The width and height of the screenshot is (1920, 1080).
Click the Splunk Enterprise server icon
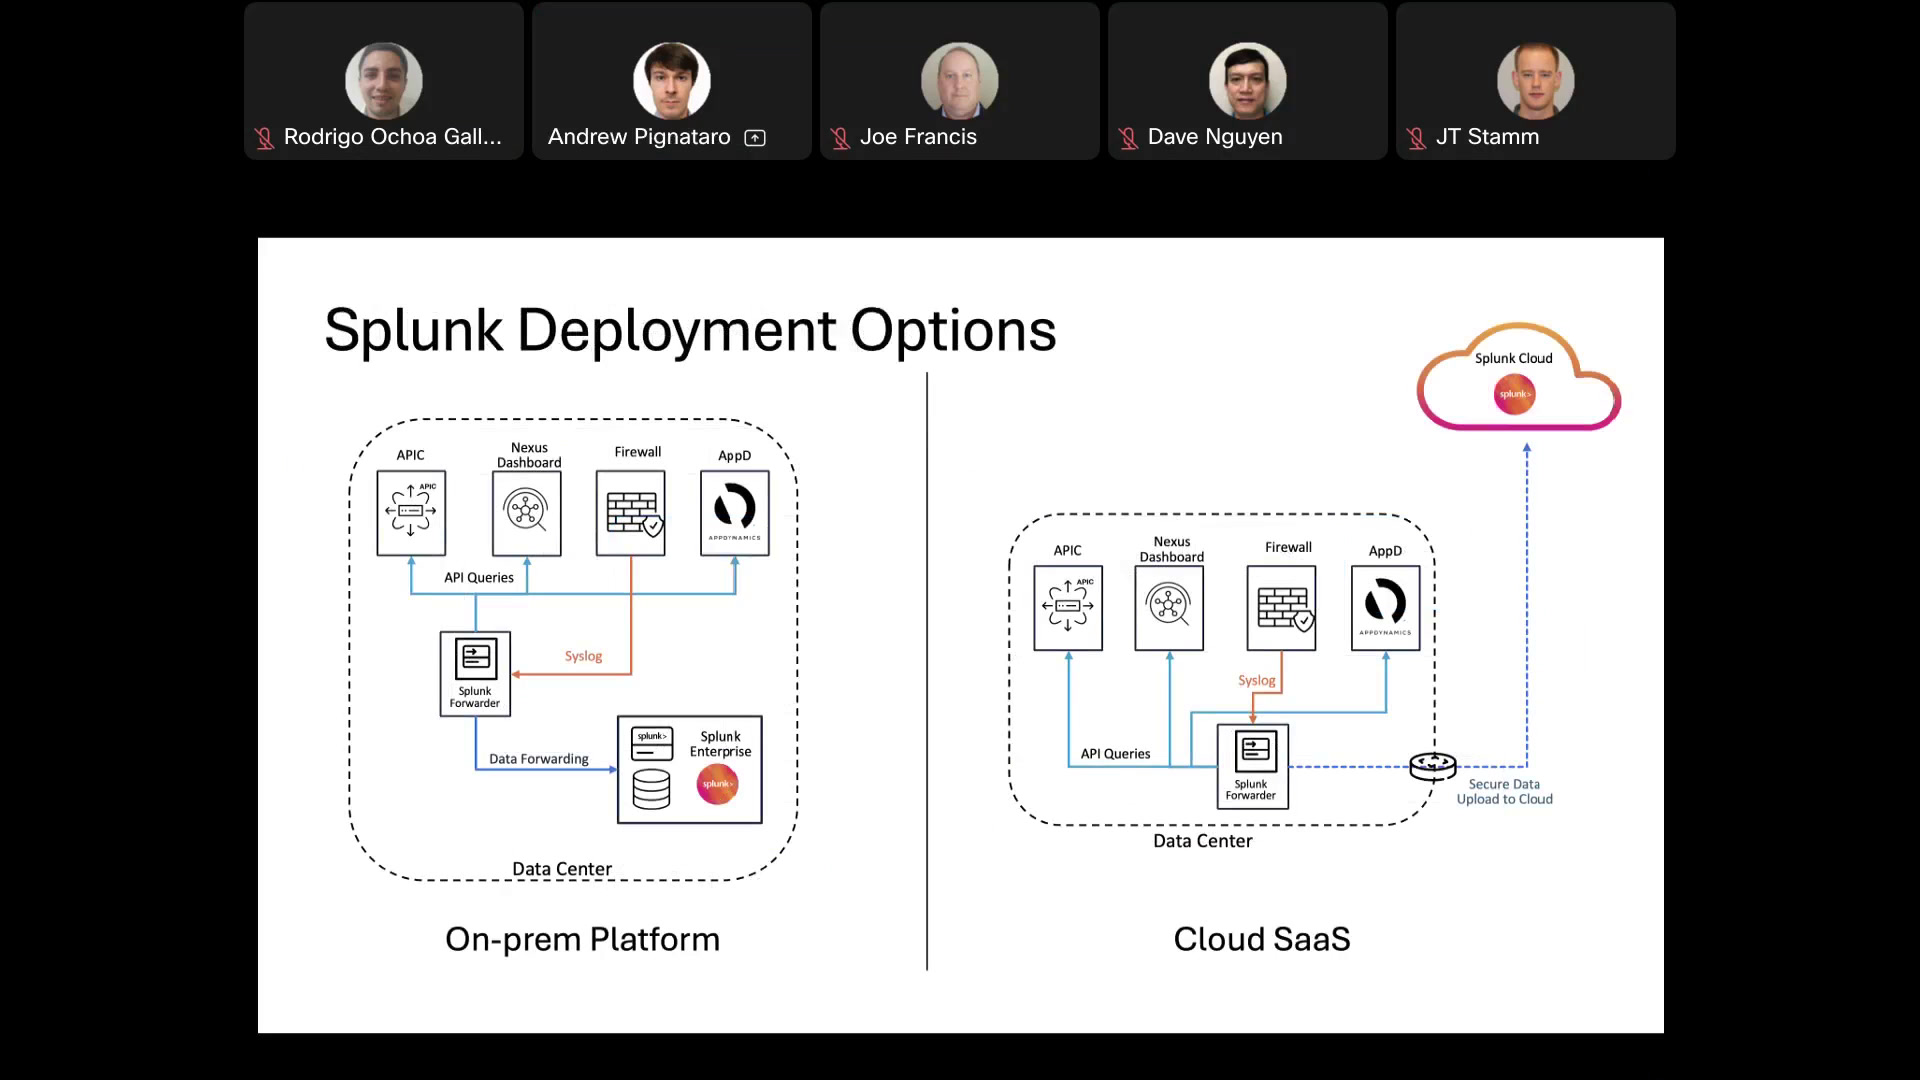click(652, 744)
